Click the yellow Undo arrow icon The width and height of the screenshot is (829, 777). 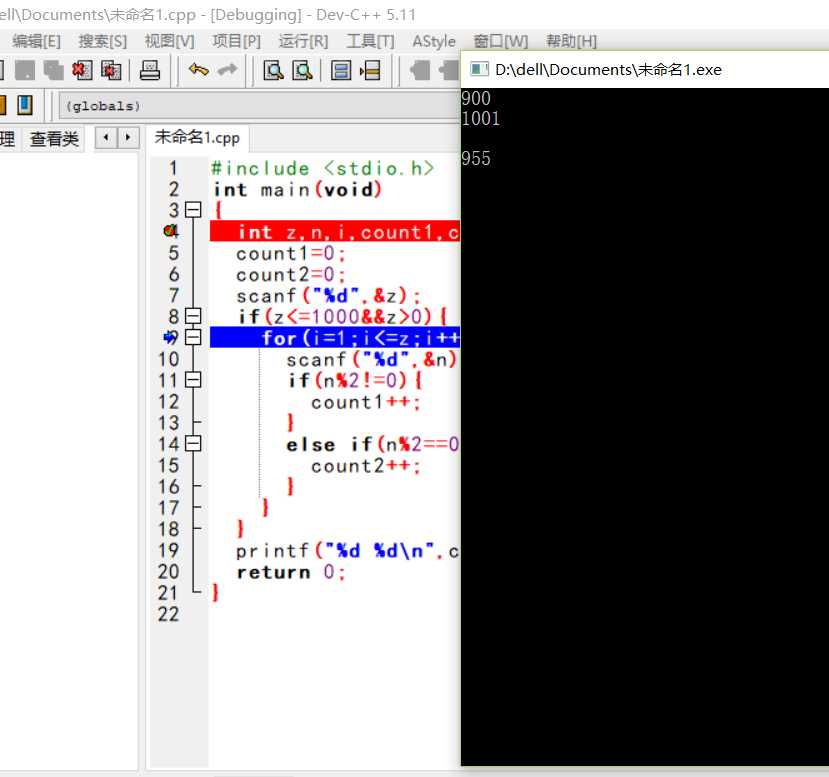tap(199, 70)
